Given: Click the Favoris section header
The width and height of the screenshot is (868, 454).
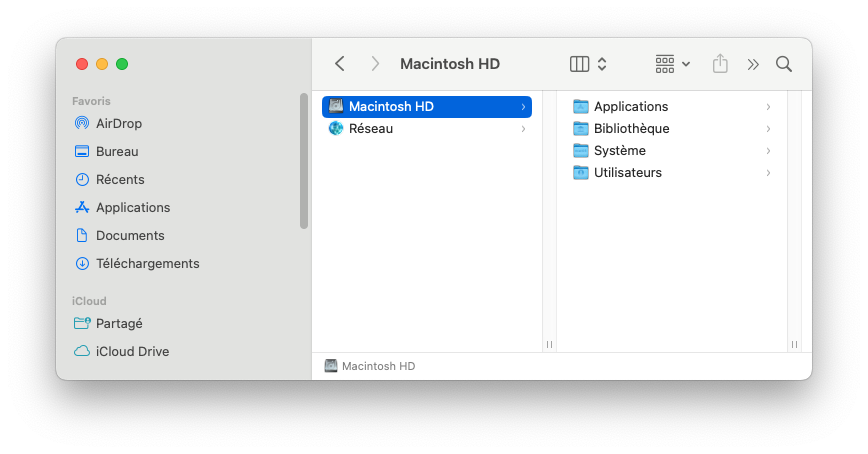Looking at the screenshot, I should click(91, 101).
